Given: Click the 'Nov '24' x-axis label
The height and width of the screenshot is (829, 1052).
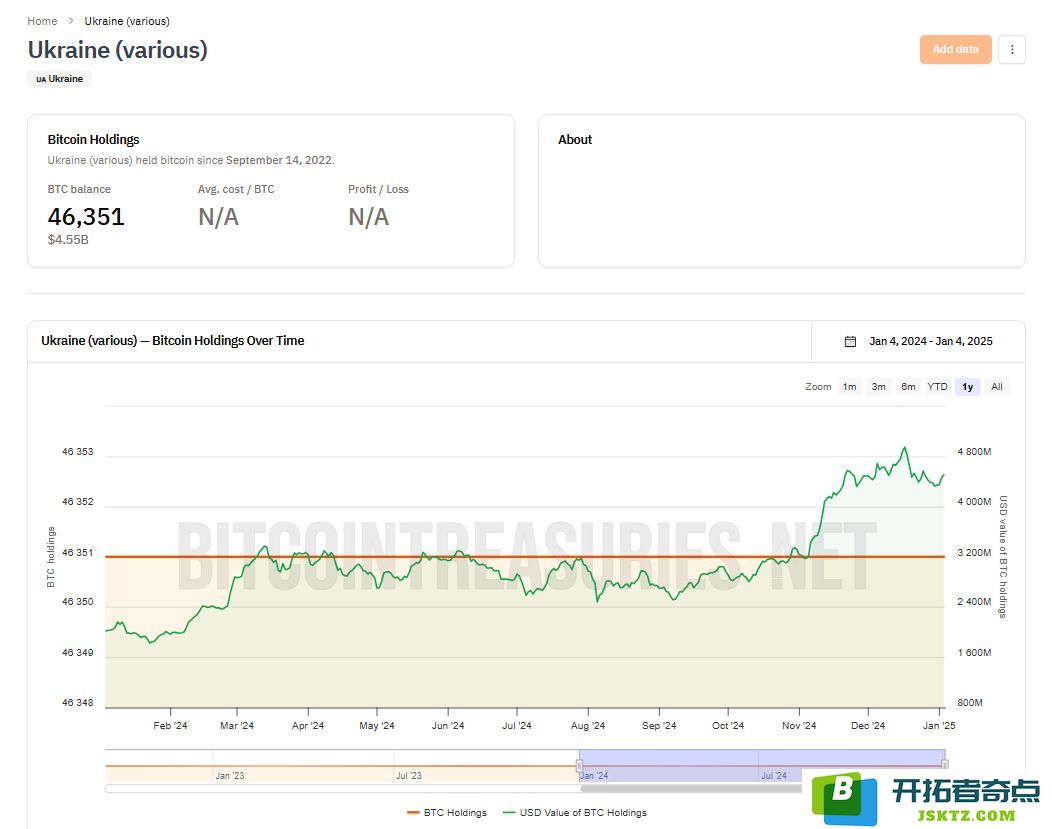Looking at the screenshot, I should [x=799, y=726].
